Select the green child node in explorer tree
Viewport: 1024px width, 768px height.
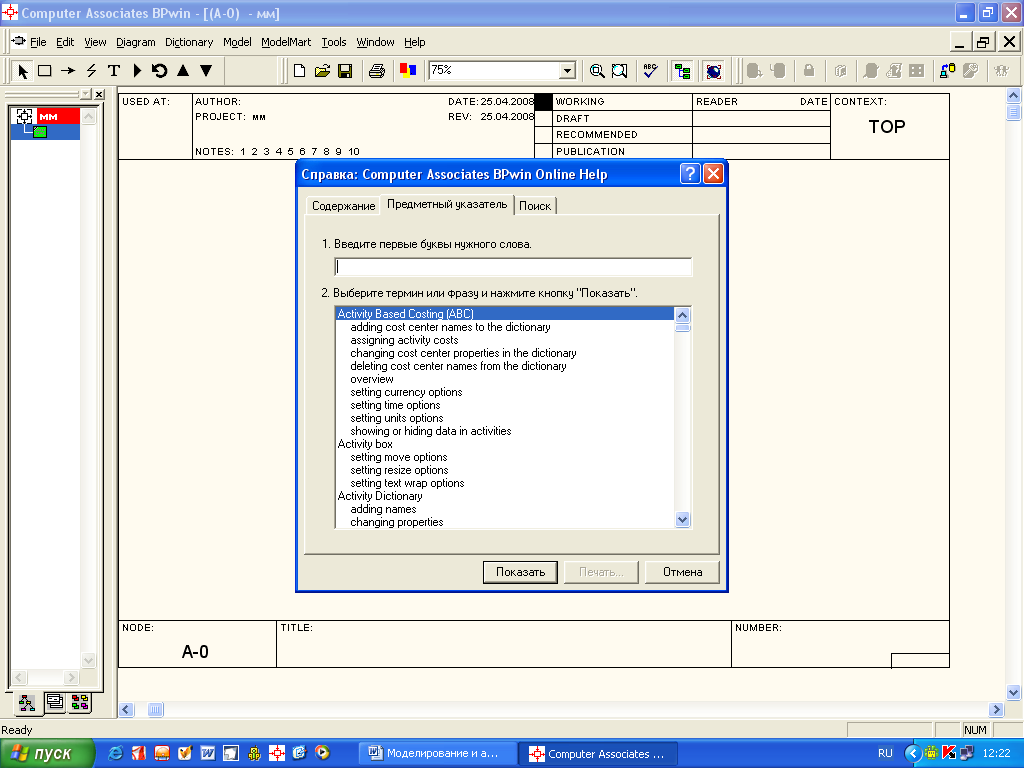[40, 132]
